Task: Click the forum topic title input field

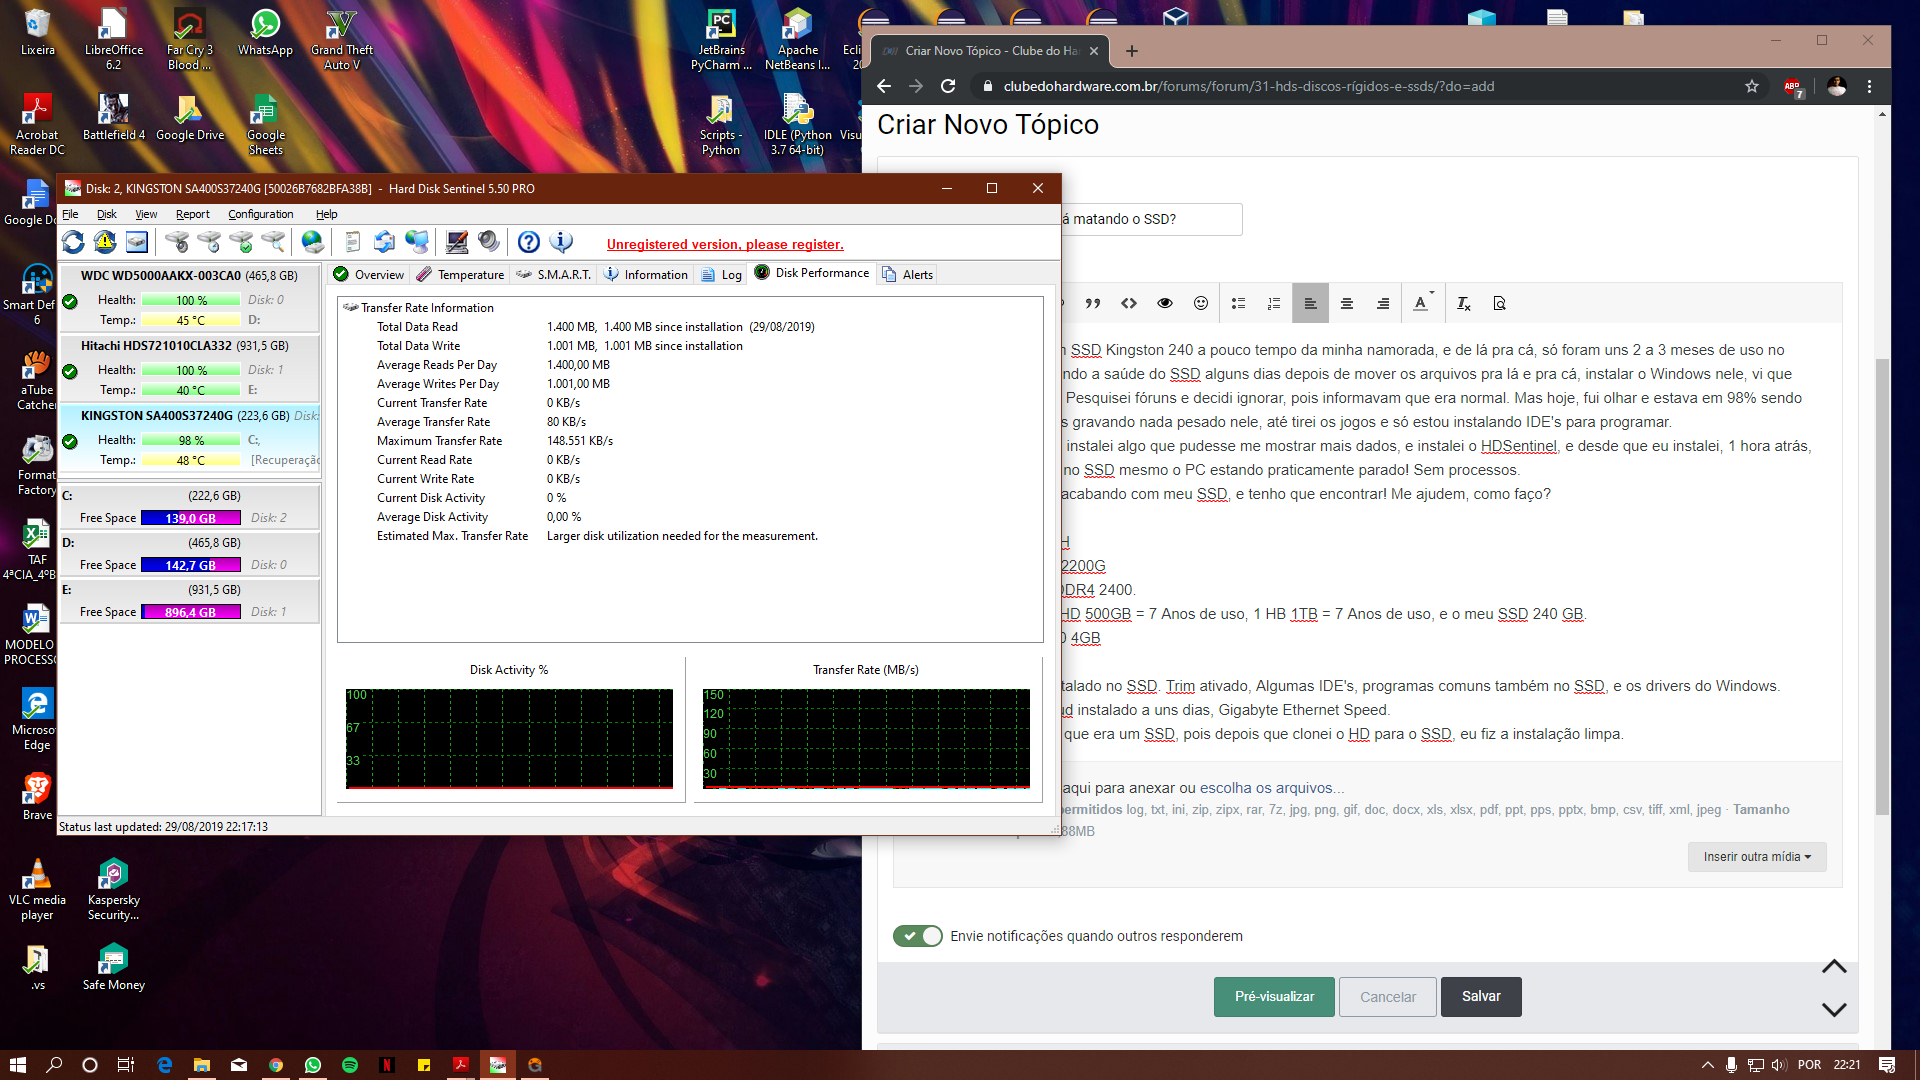Action: pos(1150,219)
